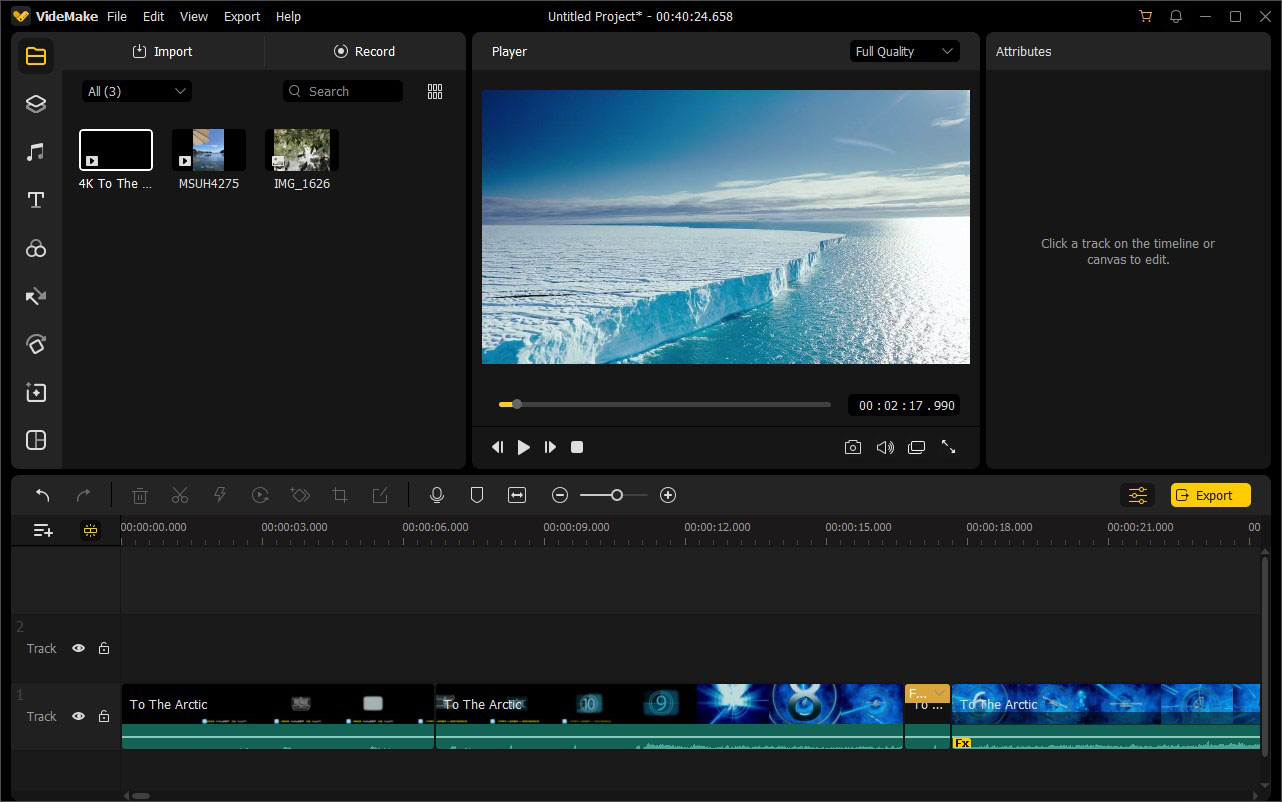Open the Export menu in the menu bar
The width and height of the screenshot is (1282, 802).
pyautogui.click(x=241, y=16)
